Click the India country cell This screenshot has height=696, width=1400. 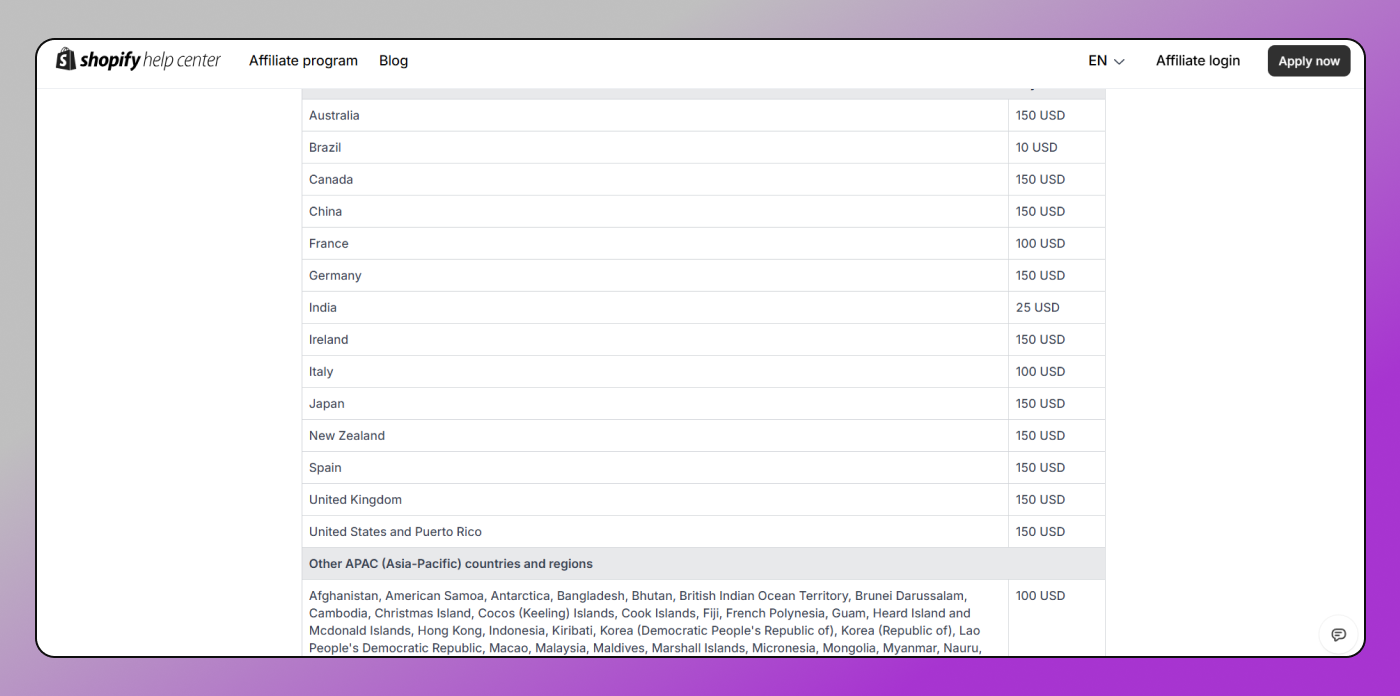(x=323, y=307)
